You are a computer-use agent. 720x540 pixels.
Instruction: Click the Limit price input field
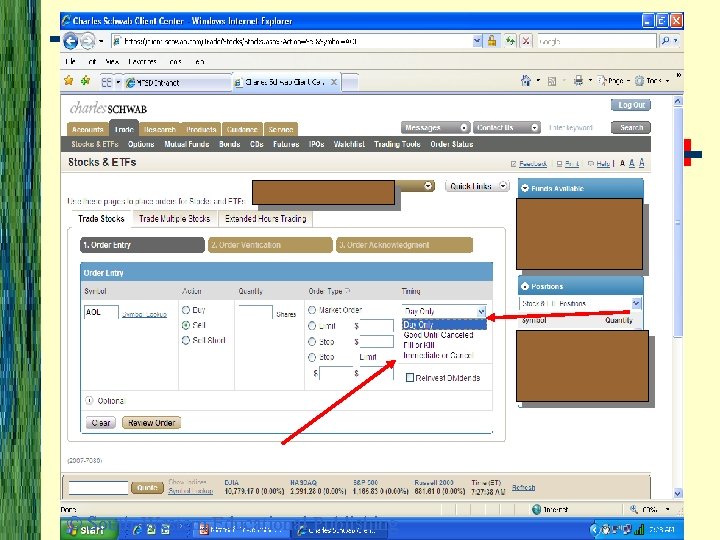click(x=377, y=326)
